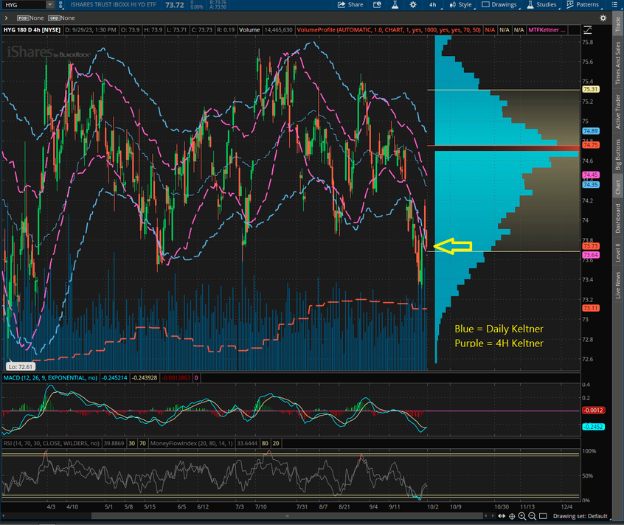624x525 pixels.
Task: Click the 74.89 blue price bubble
Action: point(591,131)
